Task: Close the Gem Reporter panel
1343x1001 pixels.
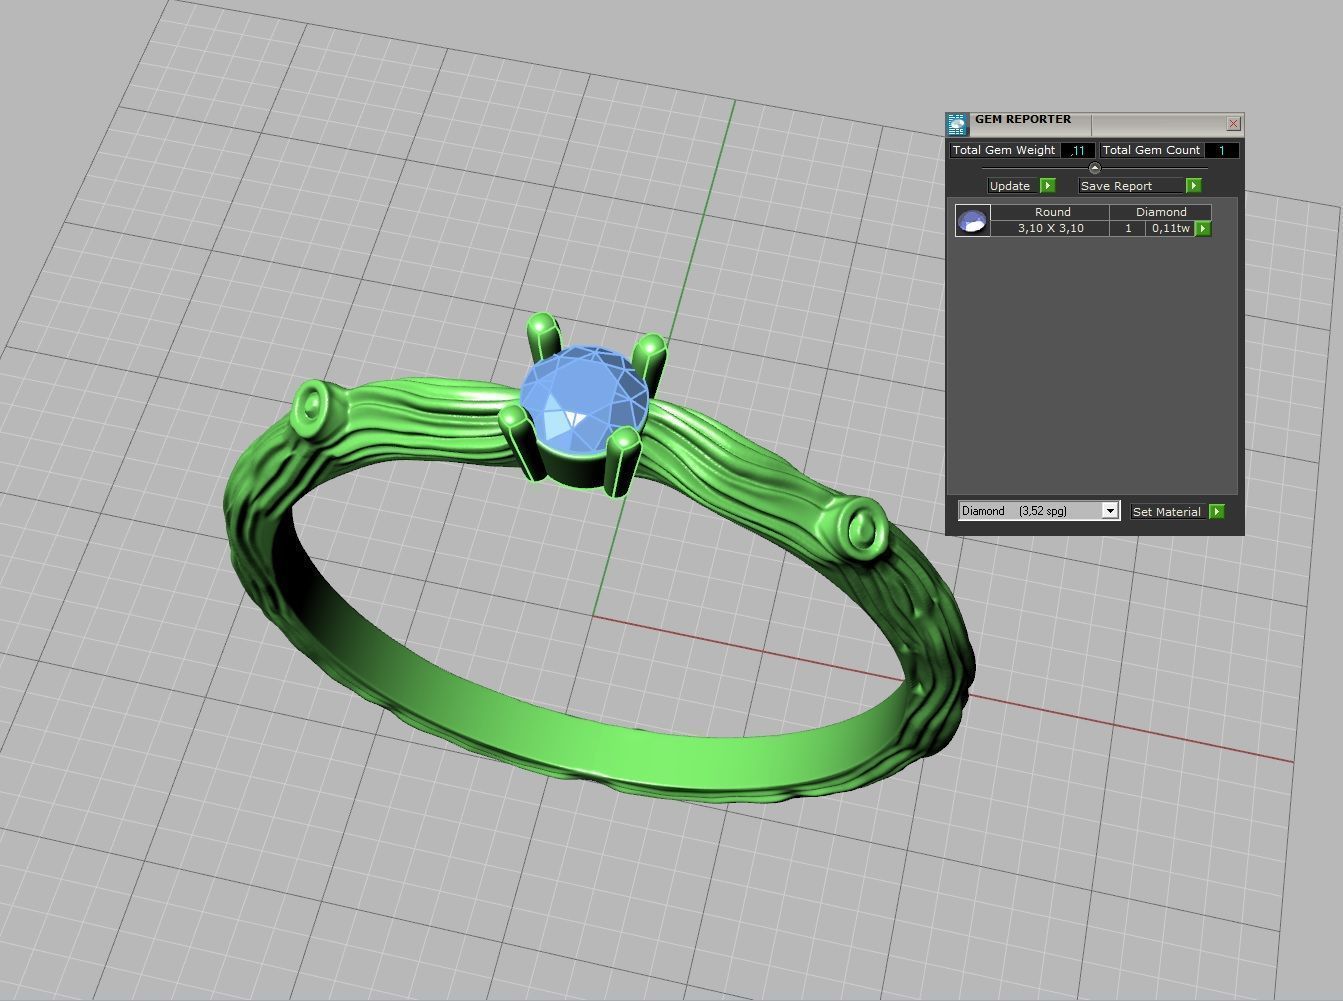Action: coord(1233,124)
